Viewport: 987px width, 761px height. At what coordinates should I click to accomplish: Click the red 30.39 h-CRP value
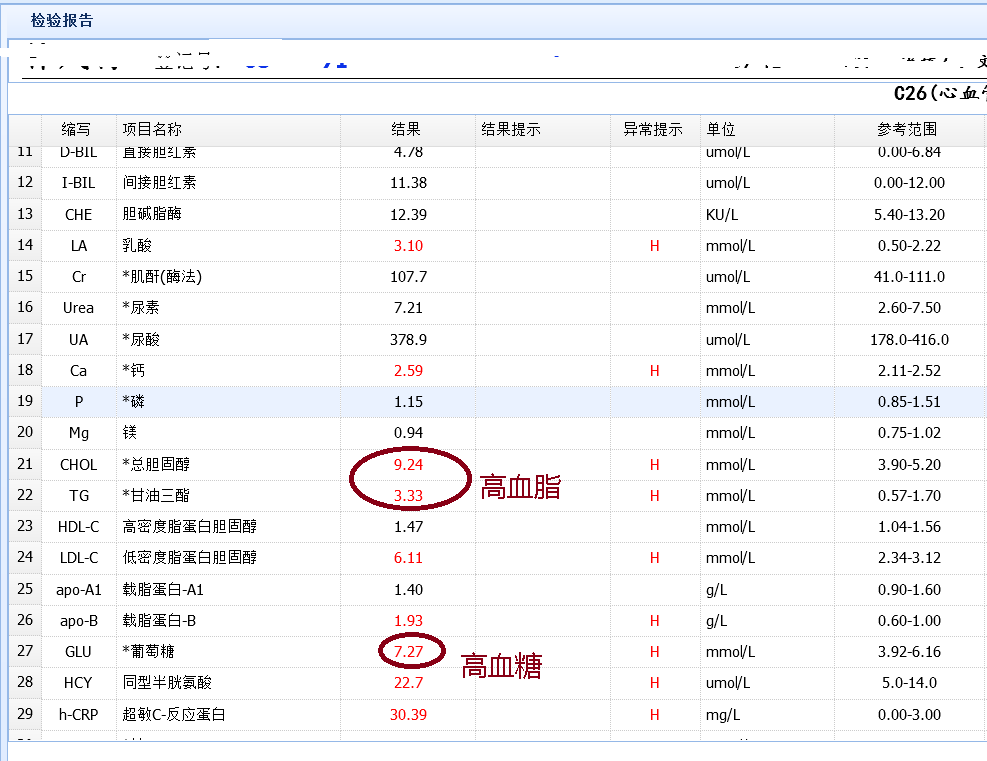point(409,714)
